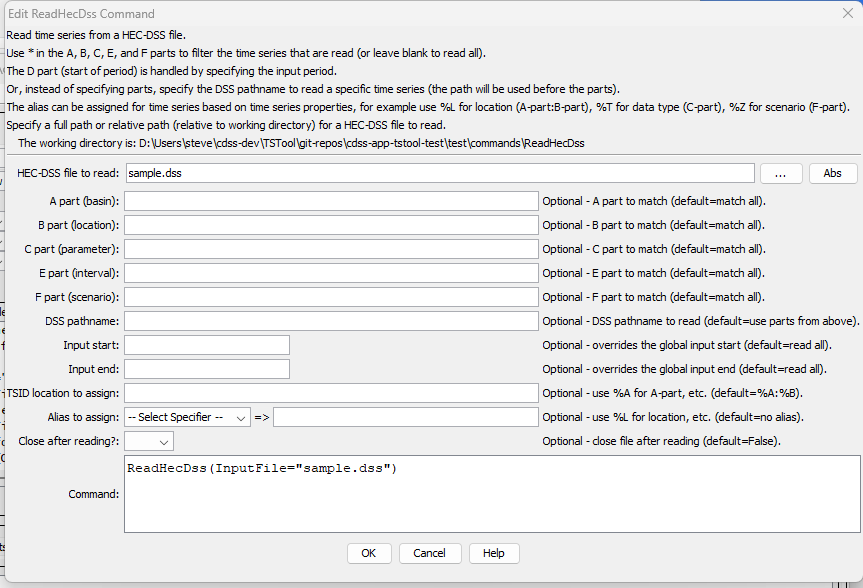
Task: Click the 'The D part (start of period)' instruction line
Action: [x=171, y=71]
